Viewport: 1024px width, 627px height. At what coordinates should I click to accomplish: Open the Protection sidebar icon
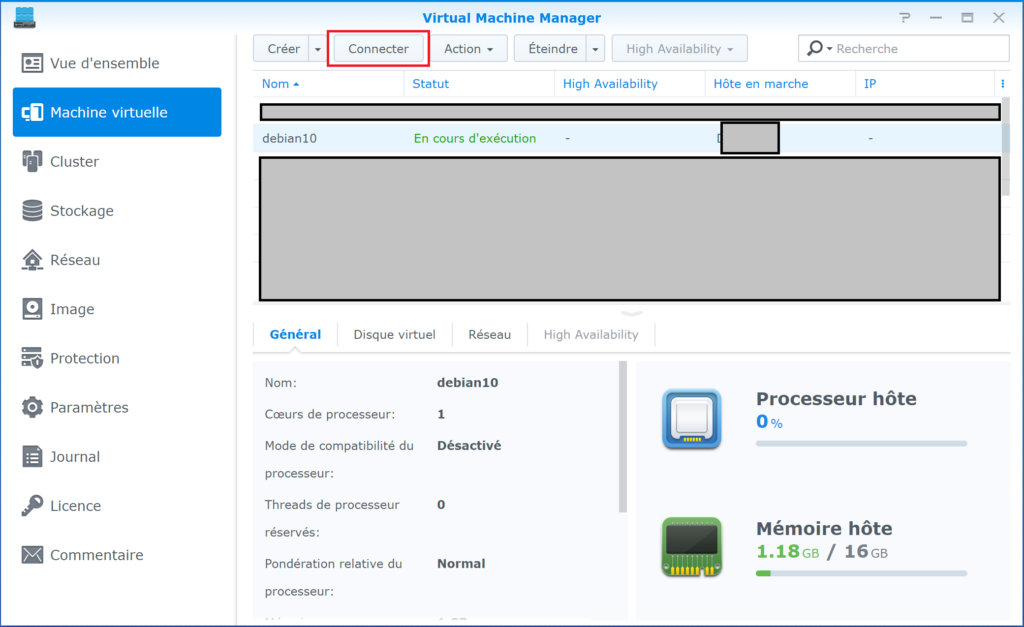tap(33, 358)
